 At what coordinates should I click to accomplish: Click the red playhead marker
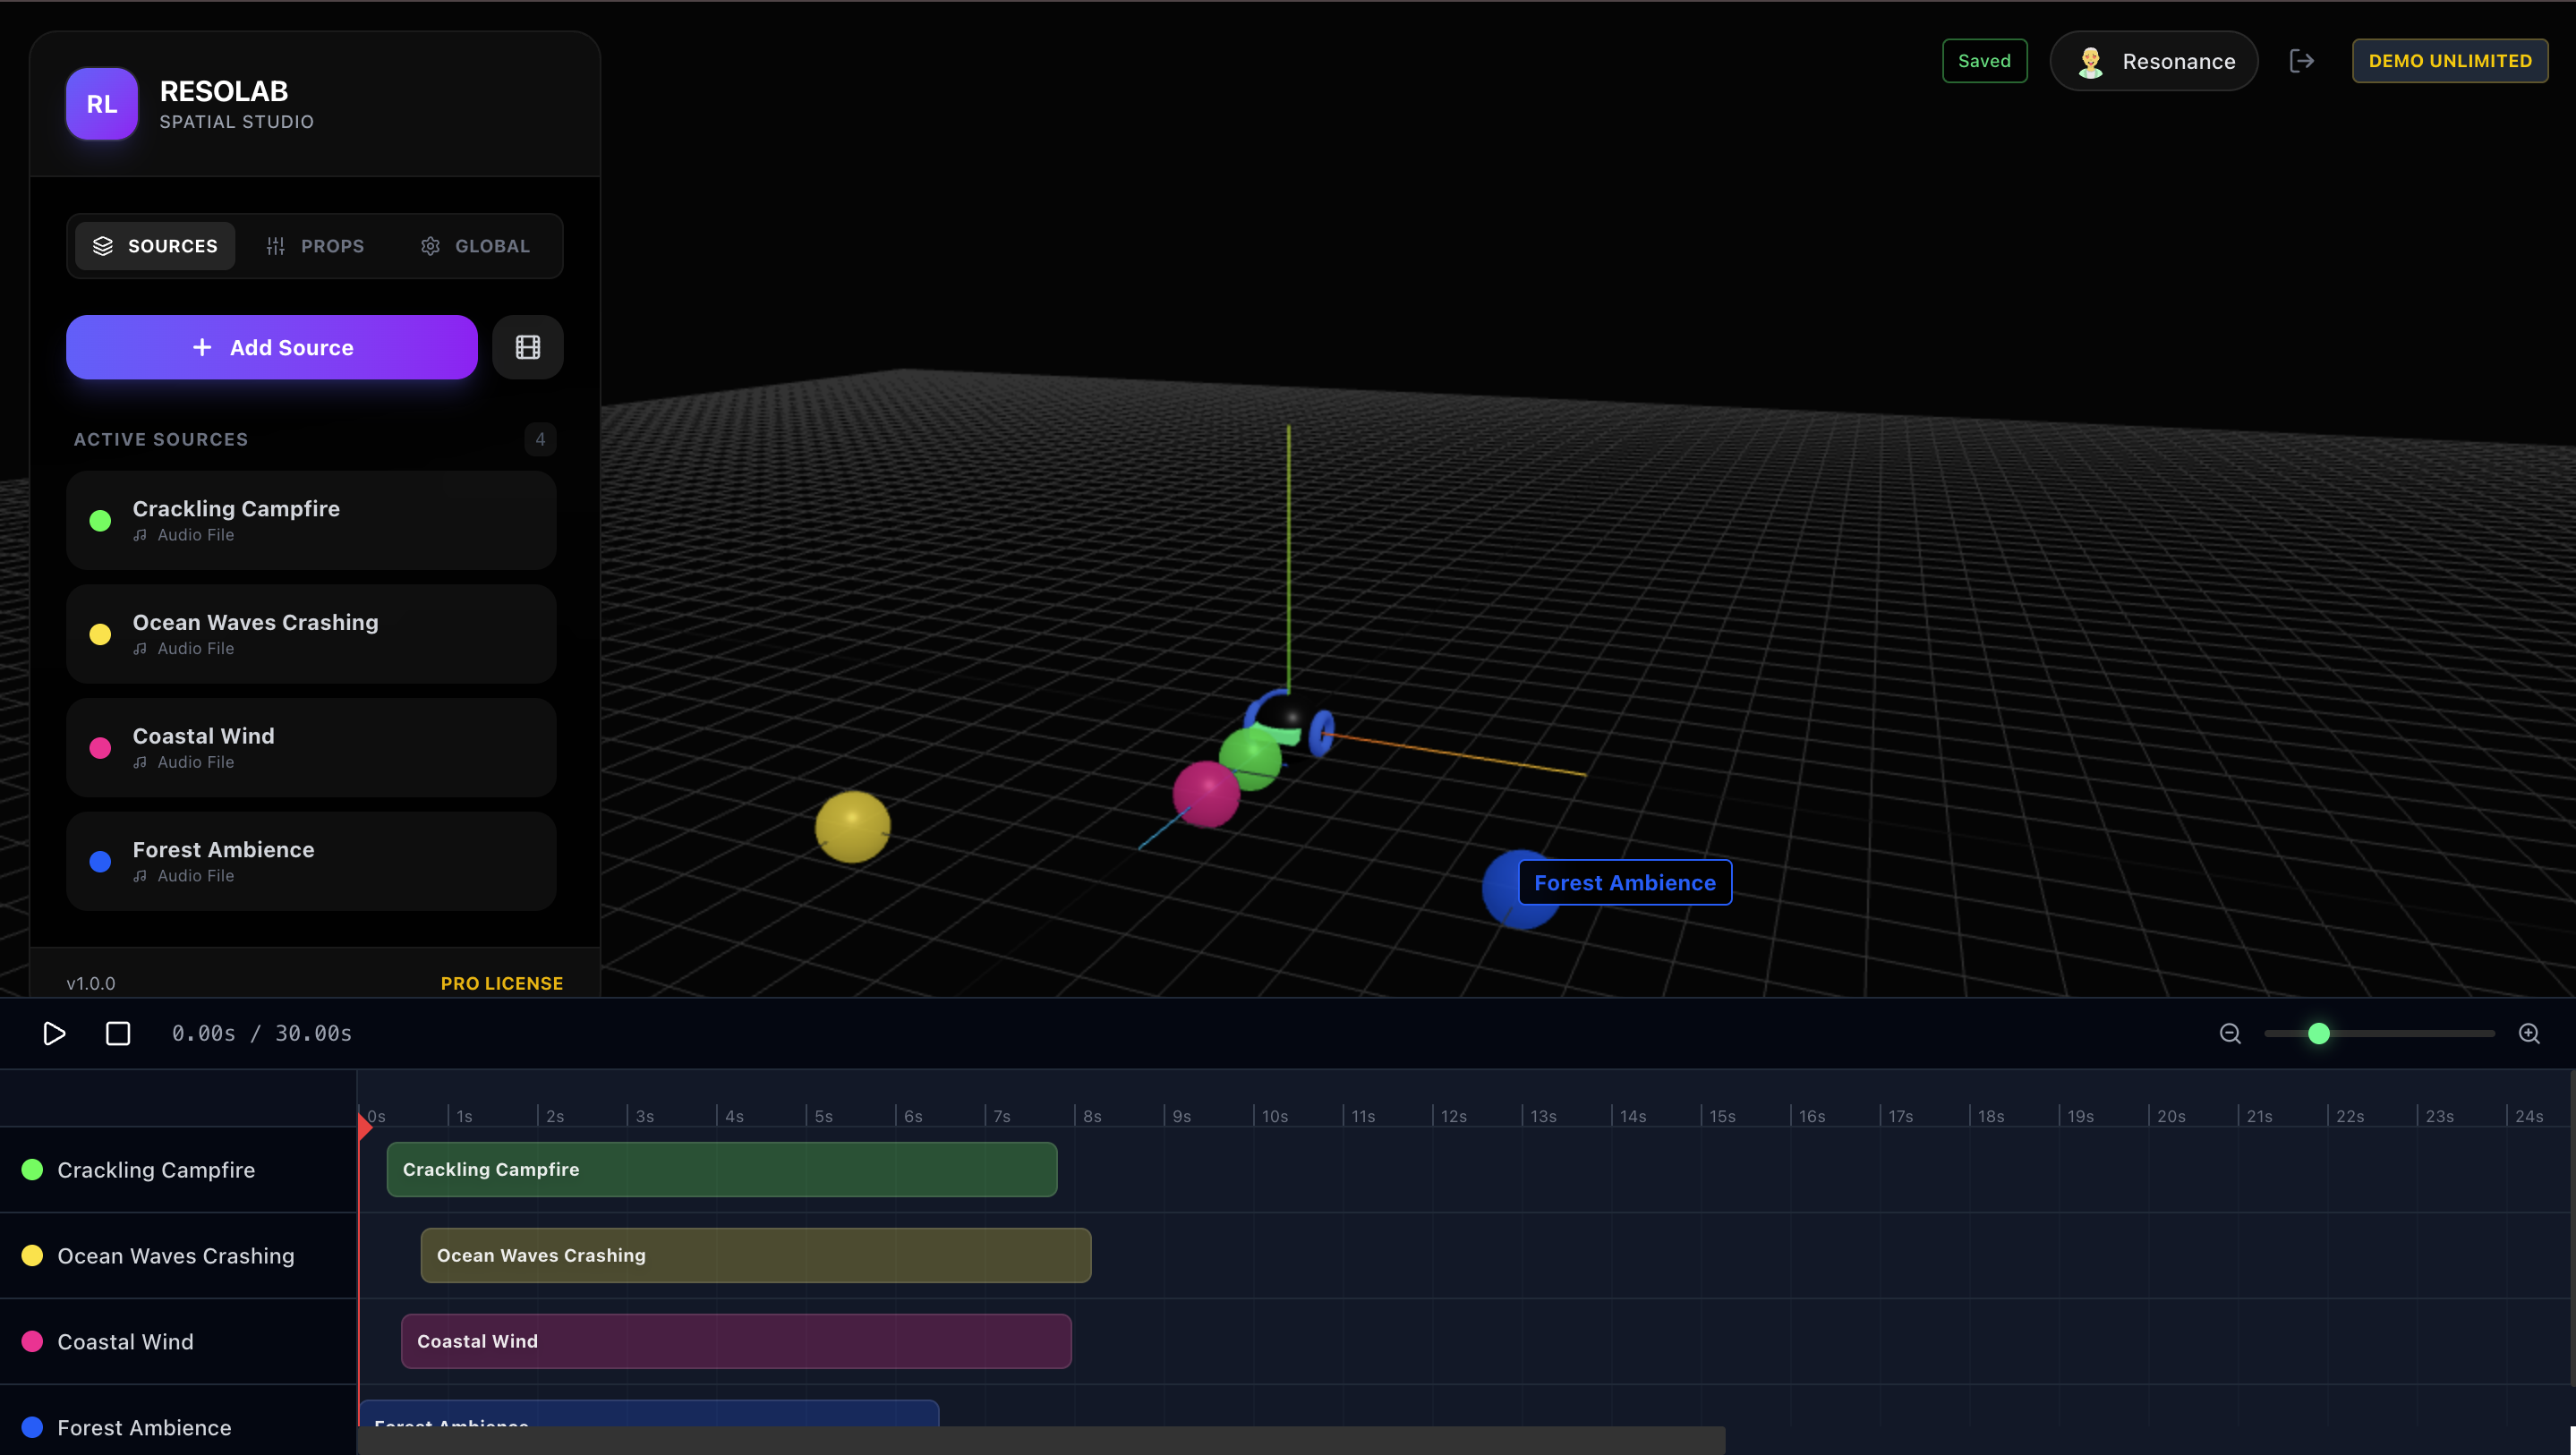[365, 1127]
